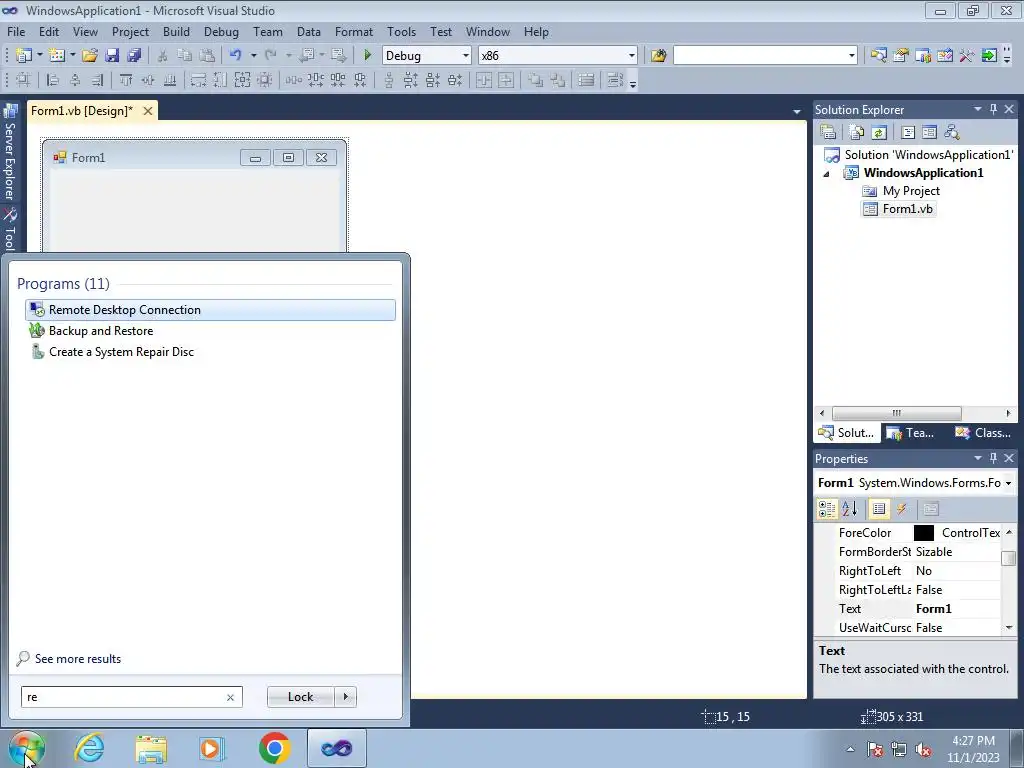Open the Tools menu
The height and width of the screenshot is (768, 1024).
click(x=401, y=31)
